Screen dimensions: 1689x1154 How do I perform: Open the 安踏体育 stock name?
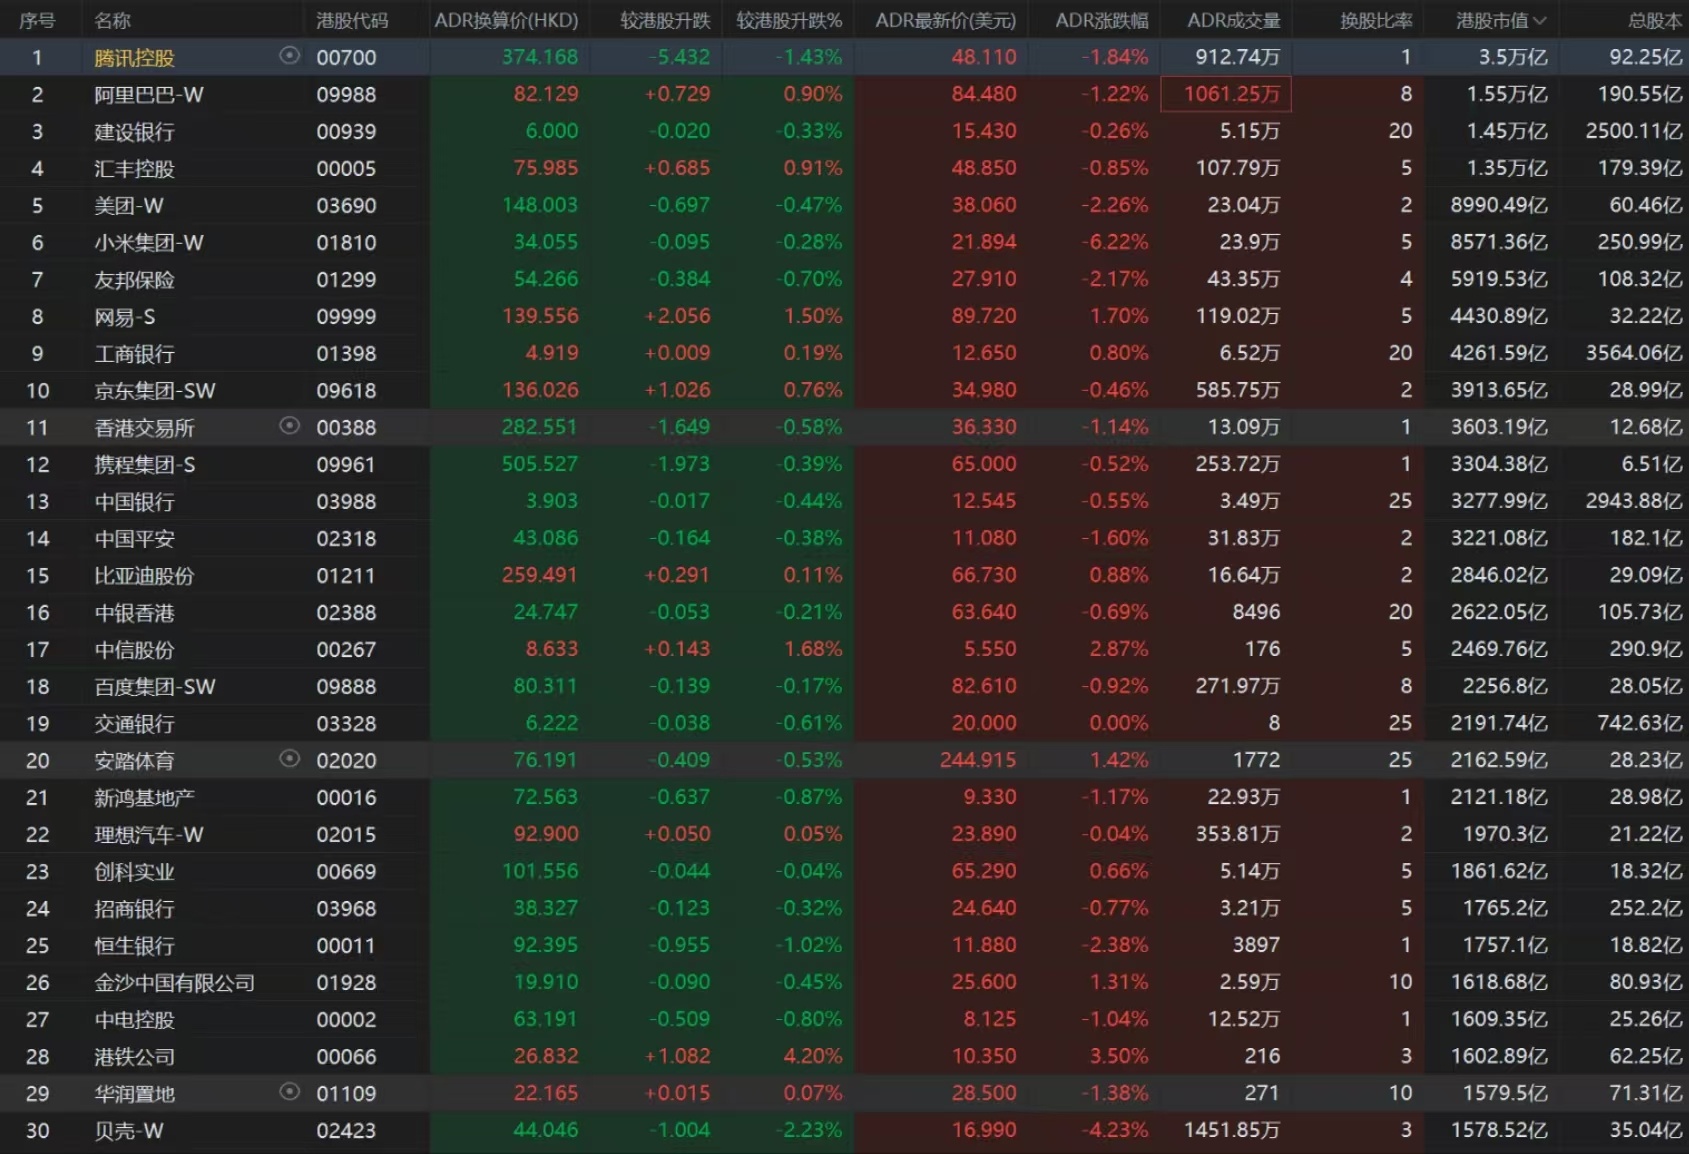click(x=134, y=761)
